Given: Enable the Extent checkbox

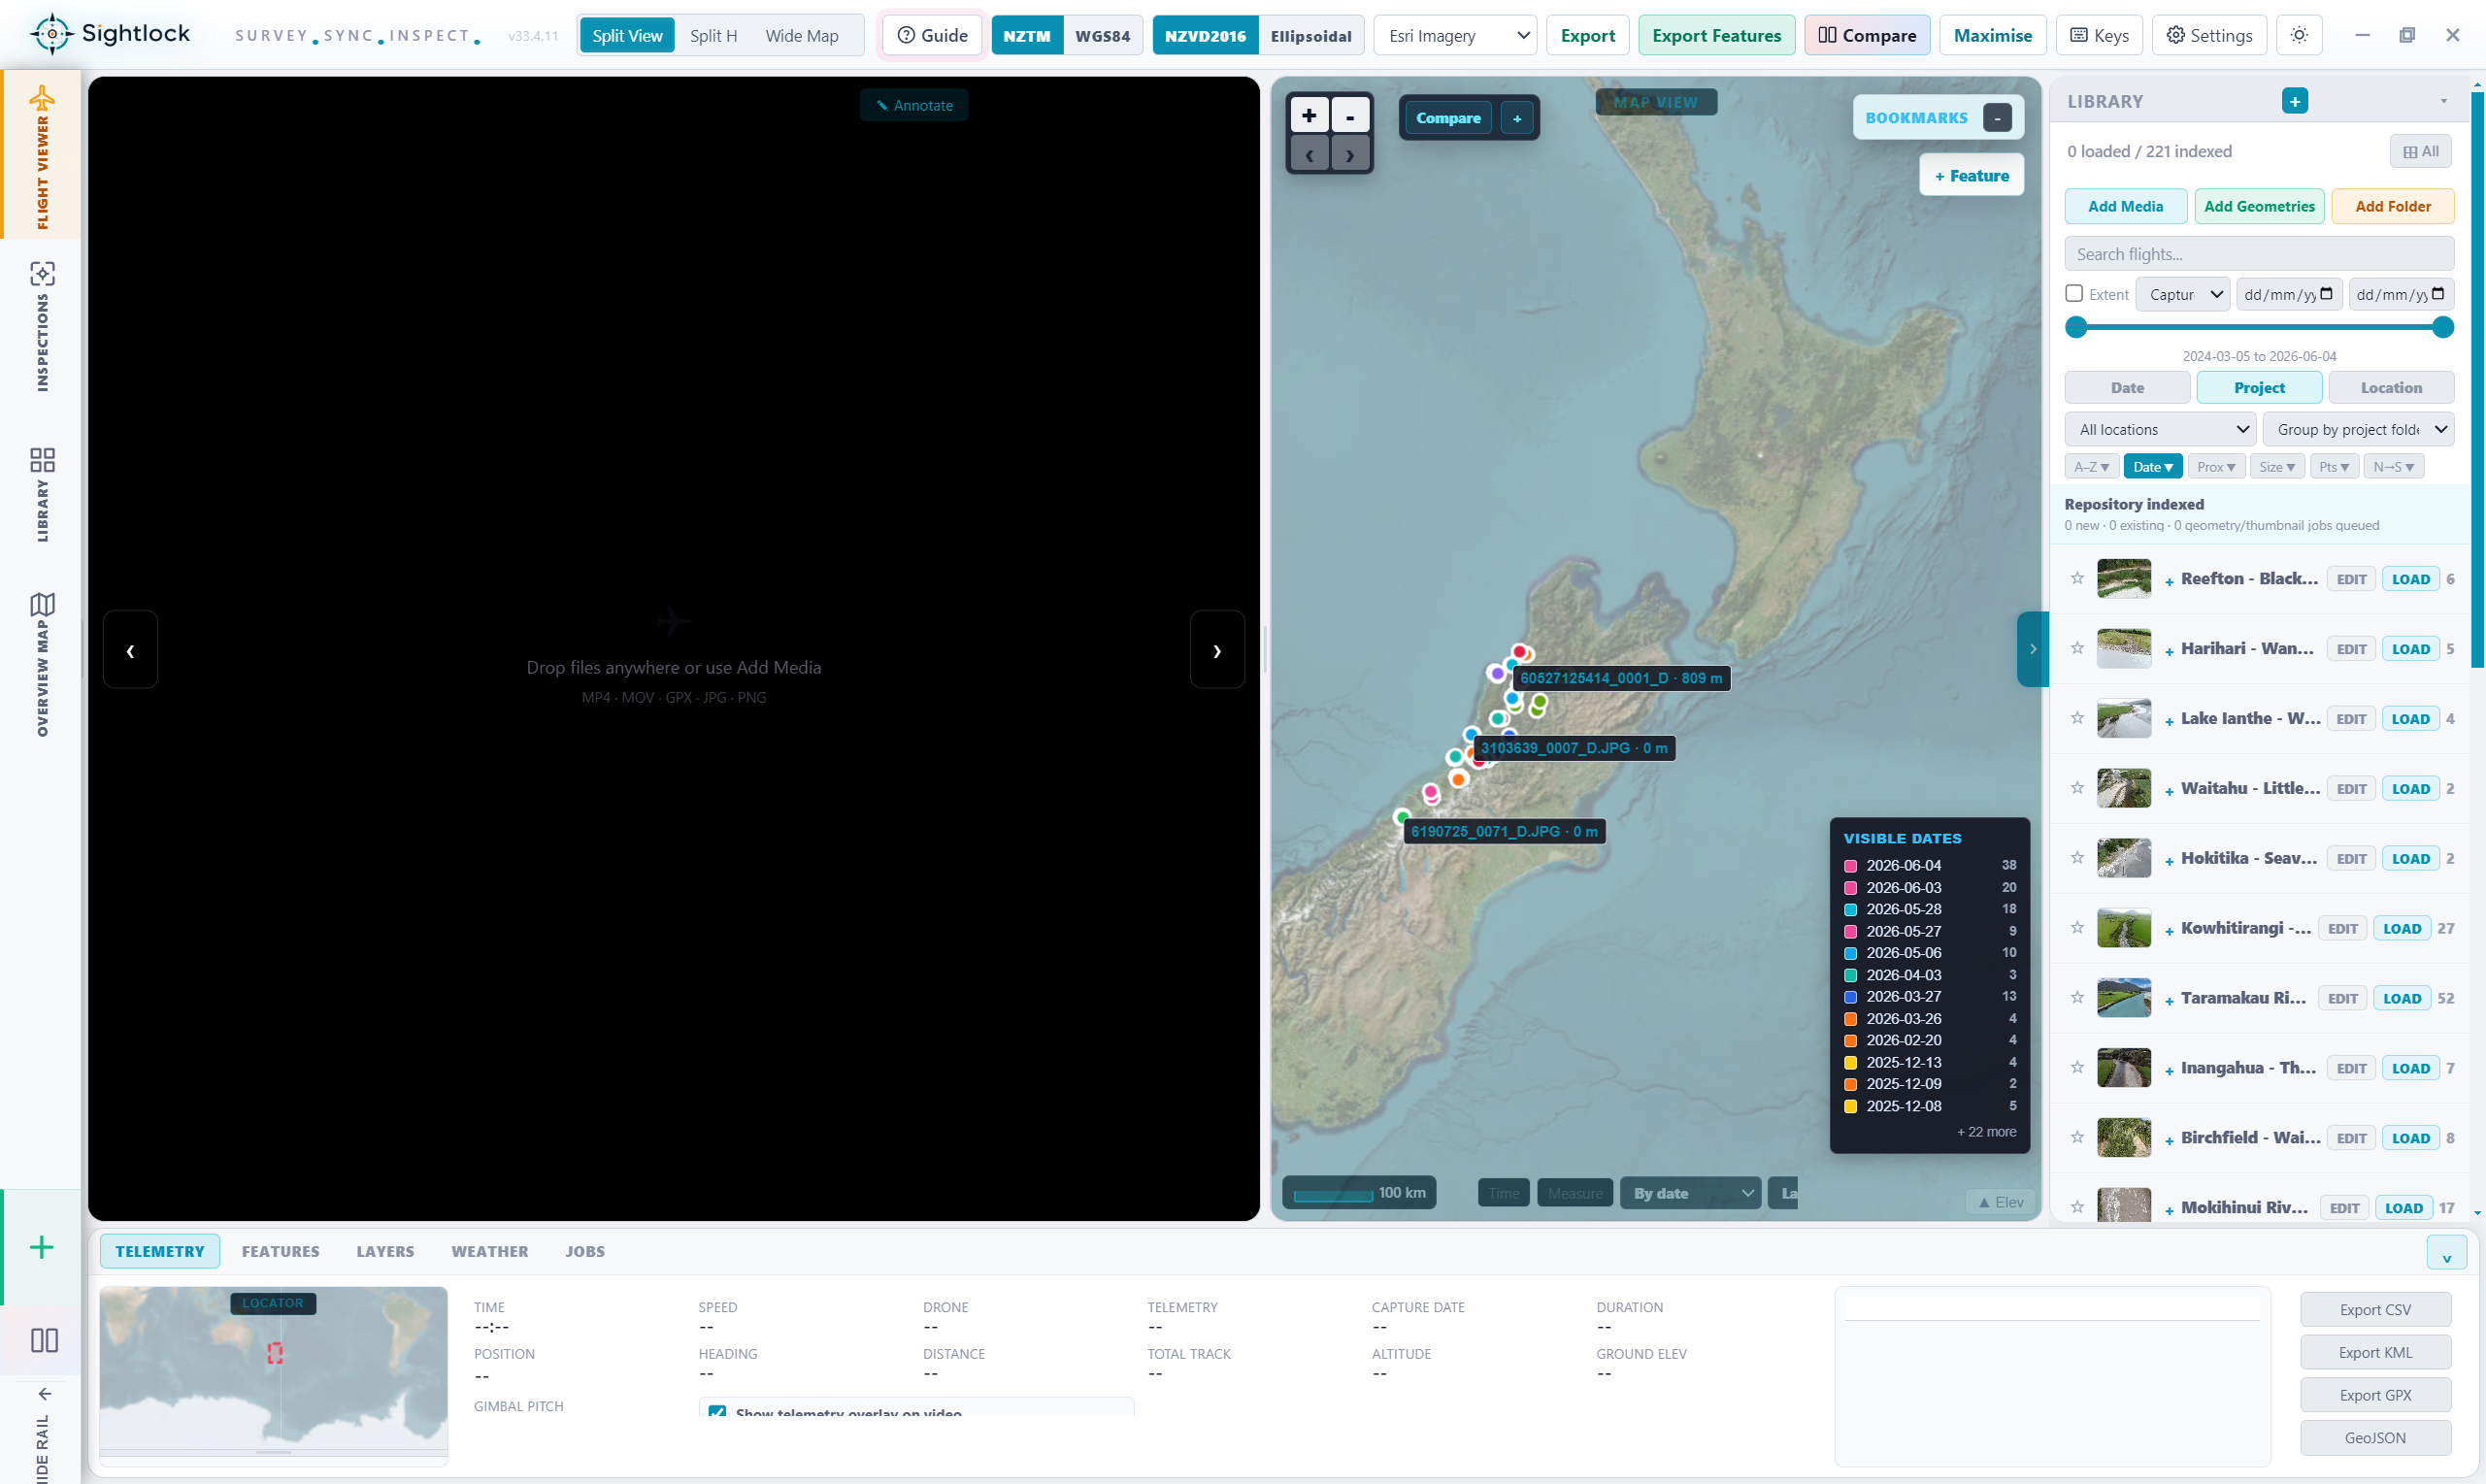Looking at the screenshot, I should click(x=2074, y=294).
